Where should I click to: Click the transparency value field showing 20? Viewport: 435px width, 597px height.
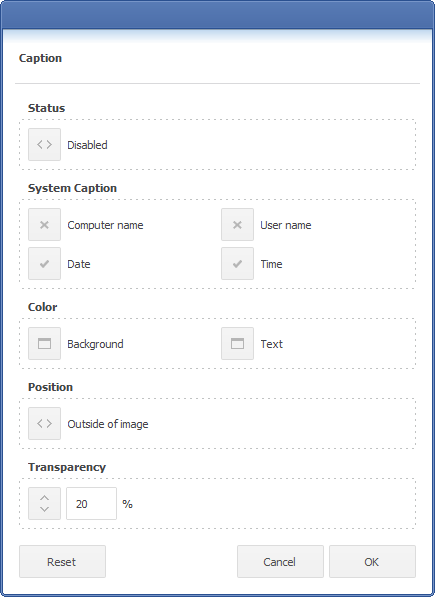pyautogui.click(x=91, y=503)
